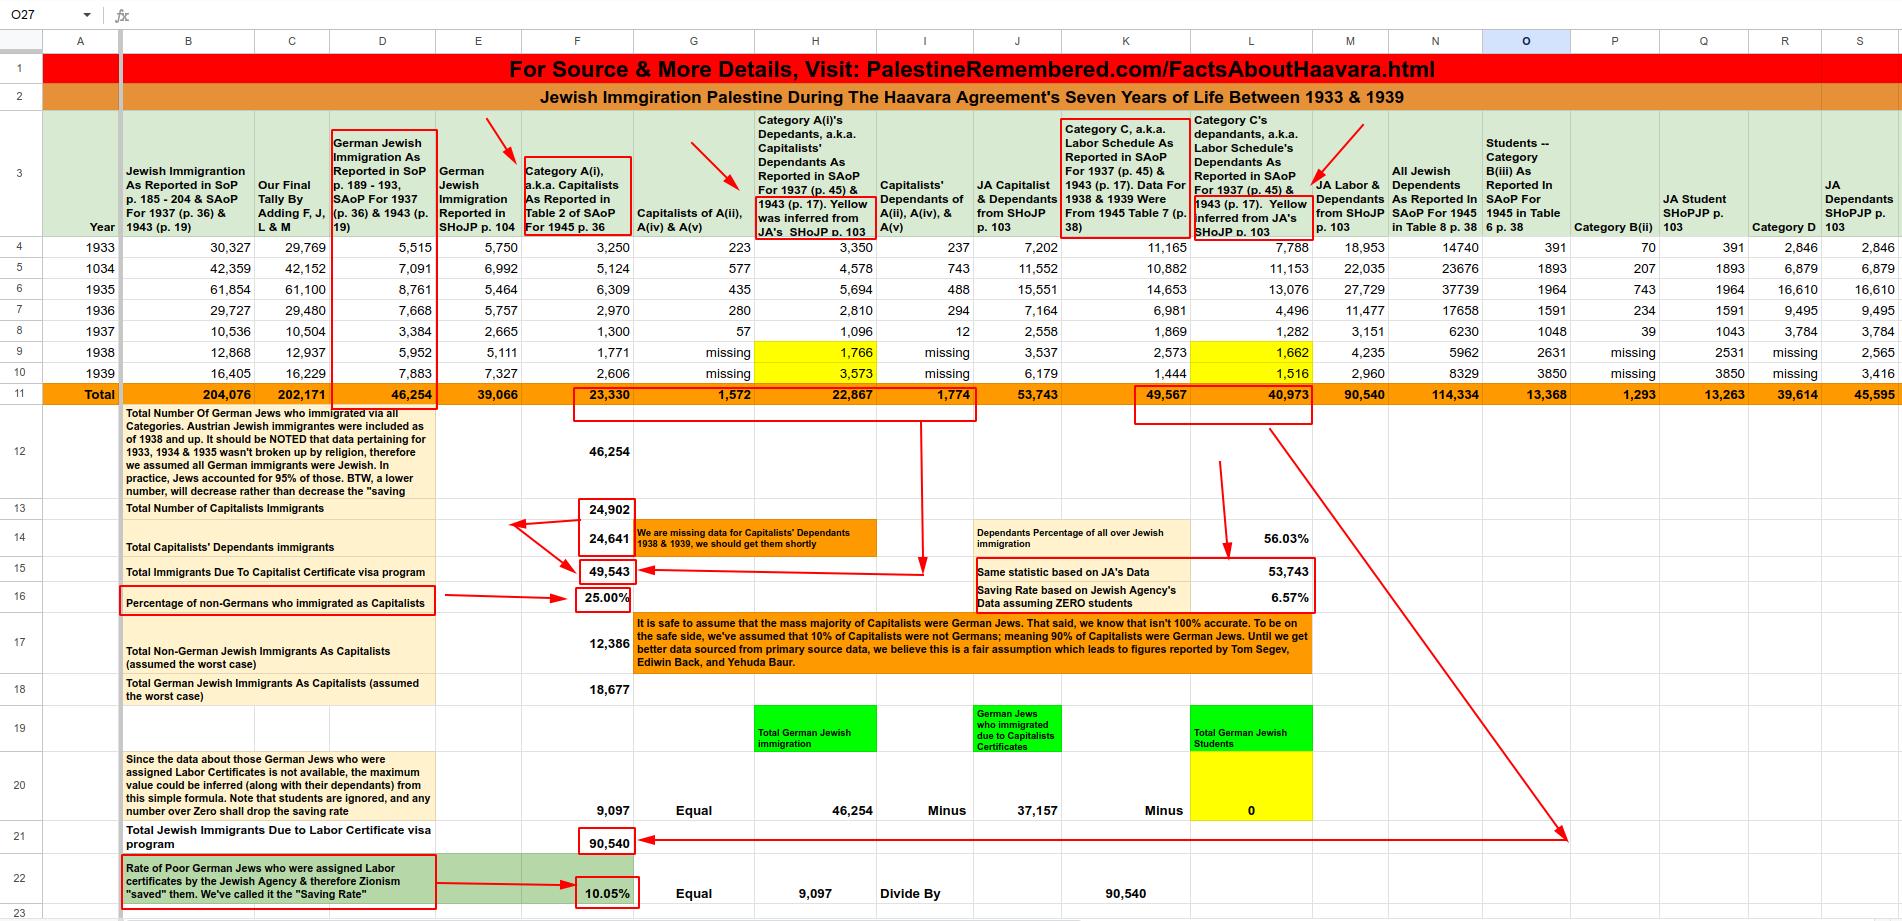Click the fx formula icon
The image size is (1902, 921).
pyautogui.click(x=122, y=15)
